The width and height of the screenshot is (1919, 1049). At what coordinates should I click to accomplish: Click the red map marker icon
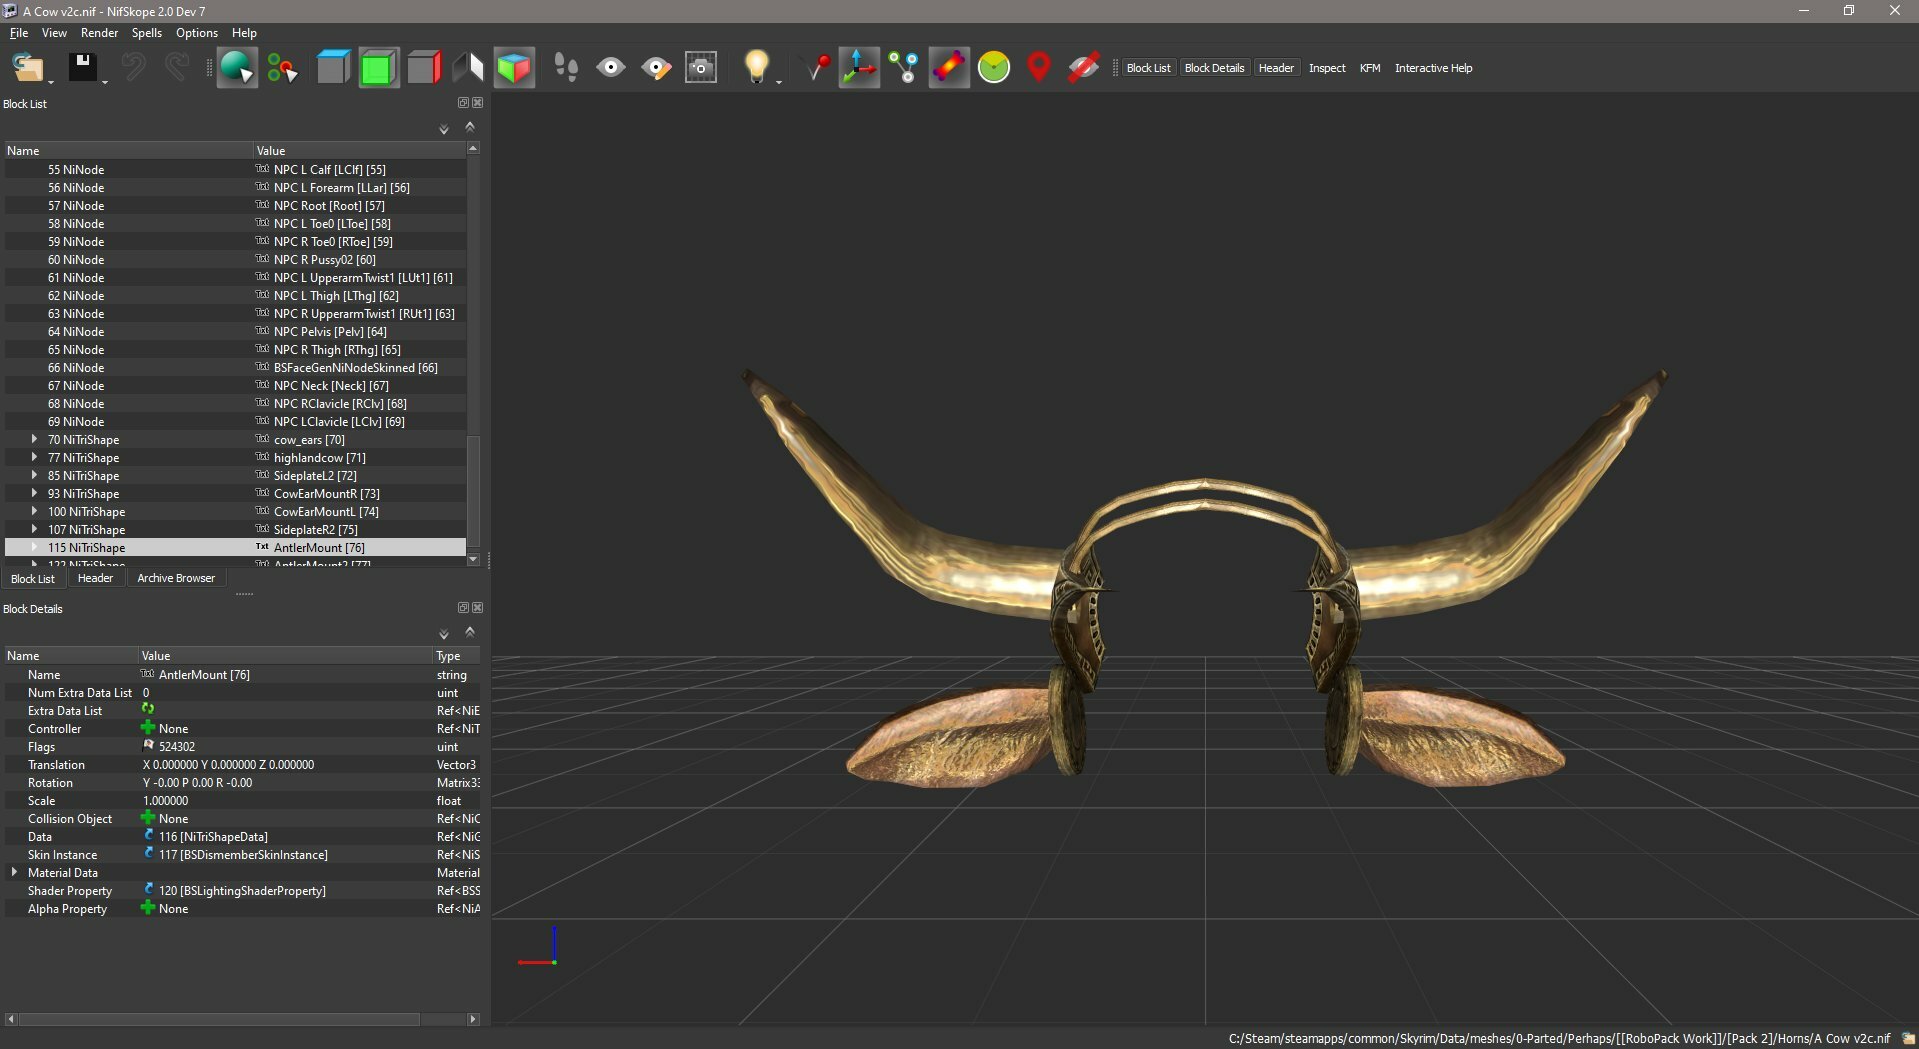click(x=1039, y=68)
